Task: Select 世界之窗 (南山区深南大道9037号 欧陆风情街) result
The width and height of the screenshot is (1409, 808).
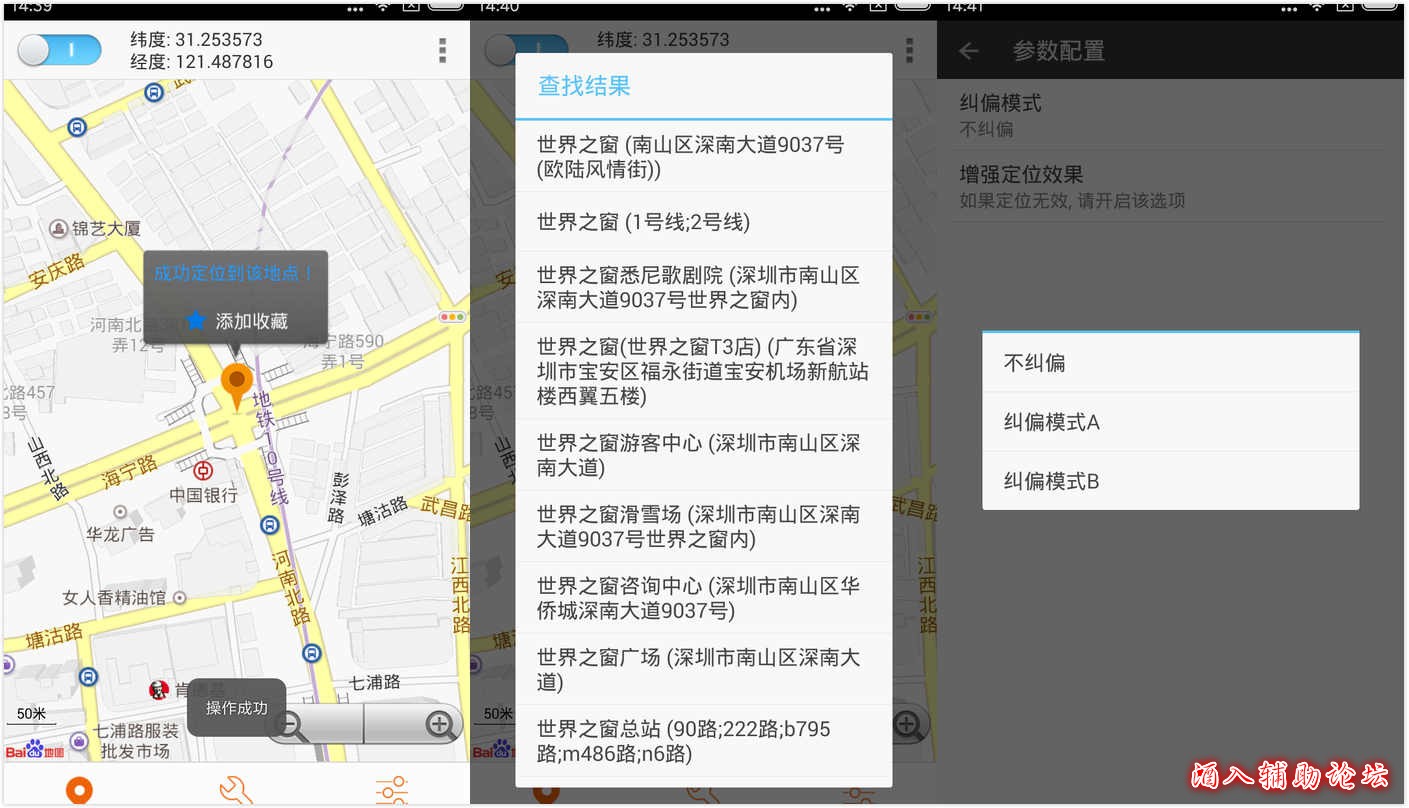Action: point(703,157)
